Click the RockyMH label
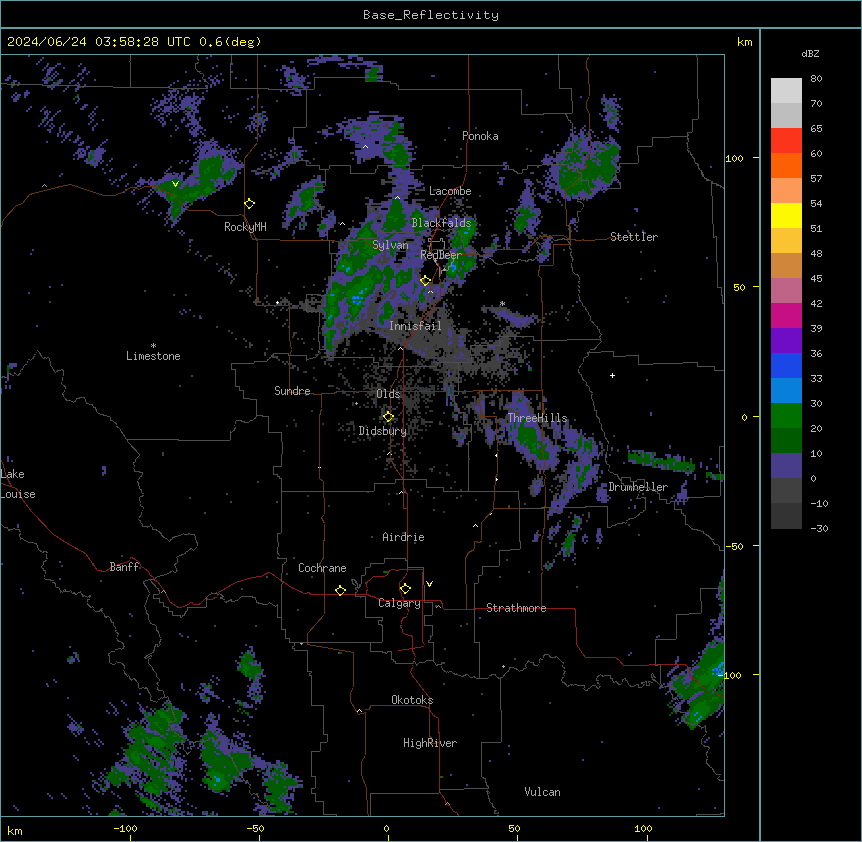 click(245, 227)
